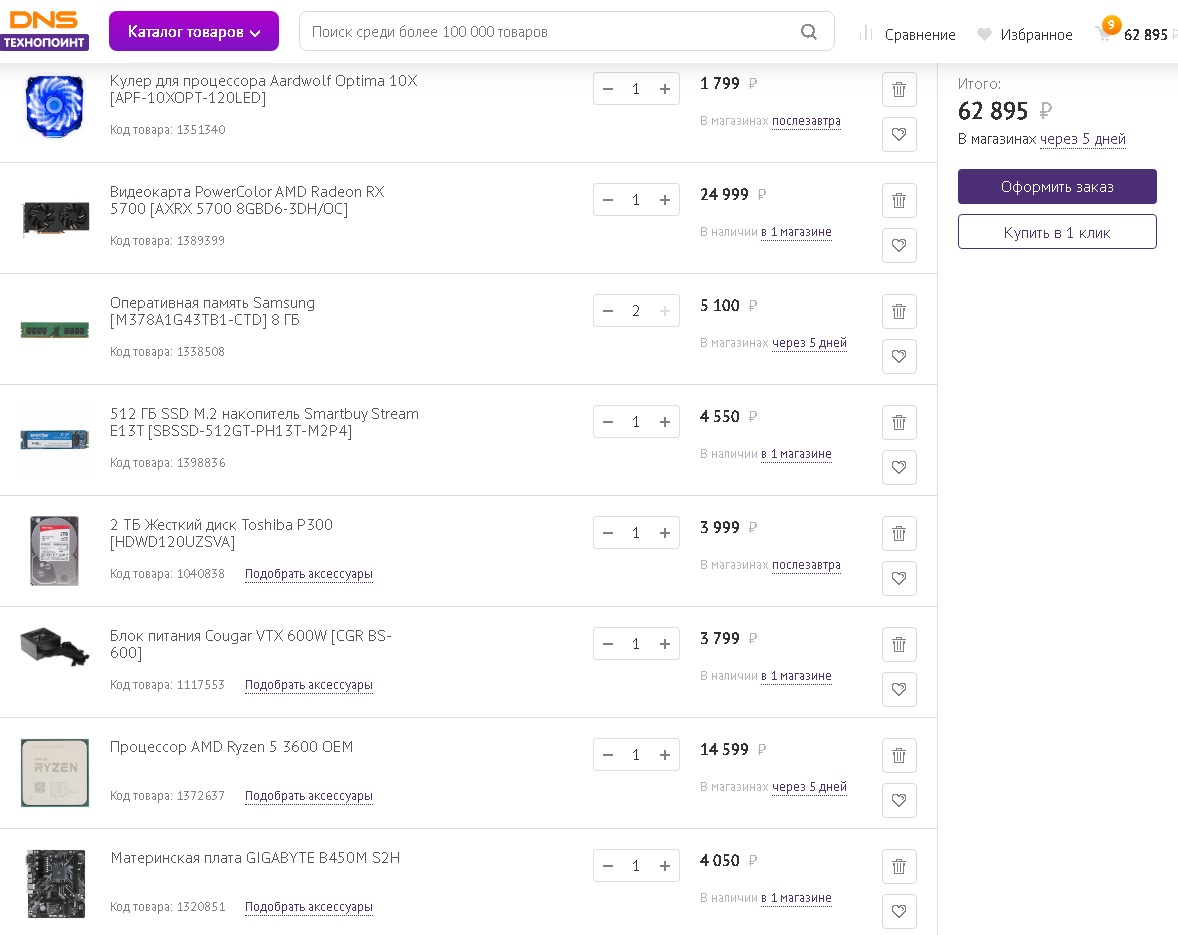Open the shopping cart icon in header
The image size is (1178, 935).
coord(1104,33)
